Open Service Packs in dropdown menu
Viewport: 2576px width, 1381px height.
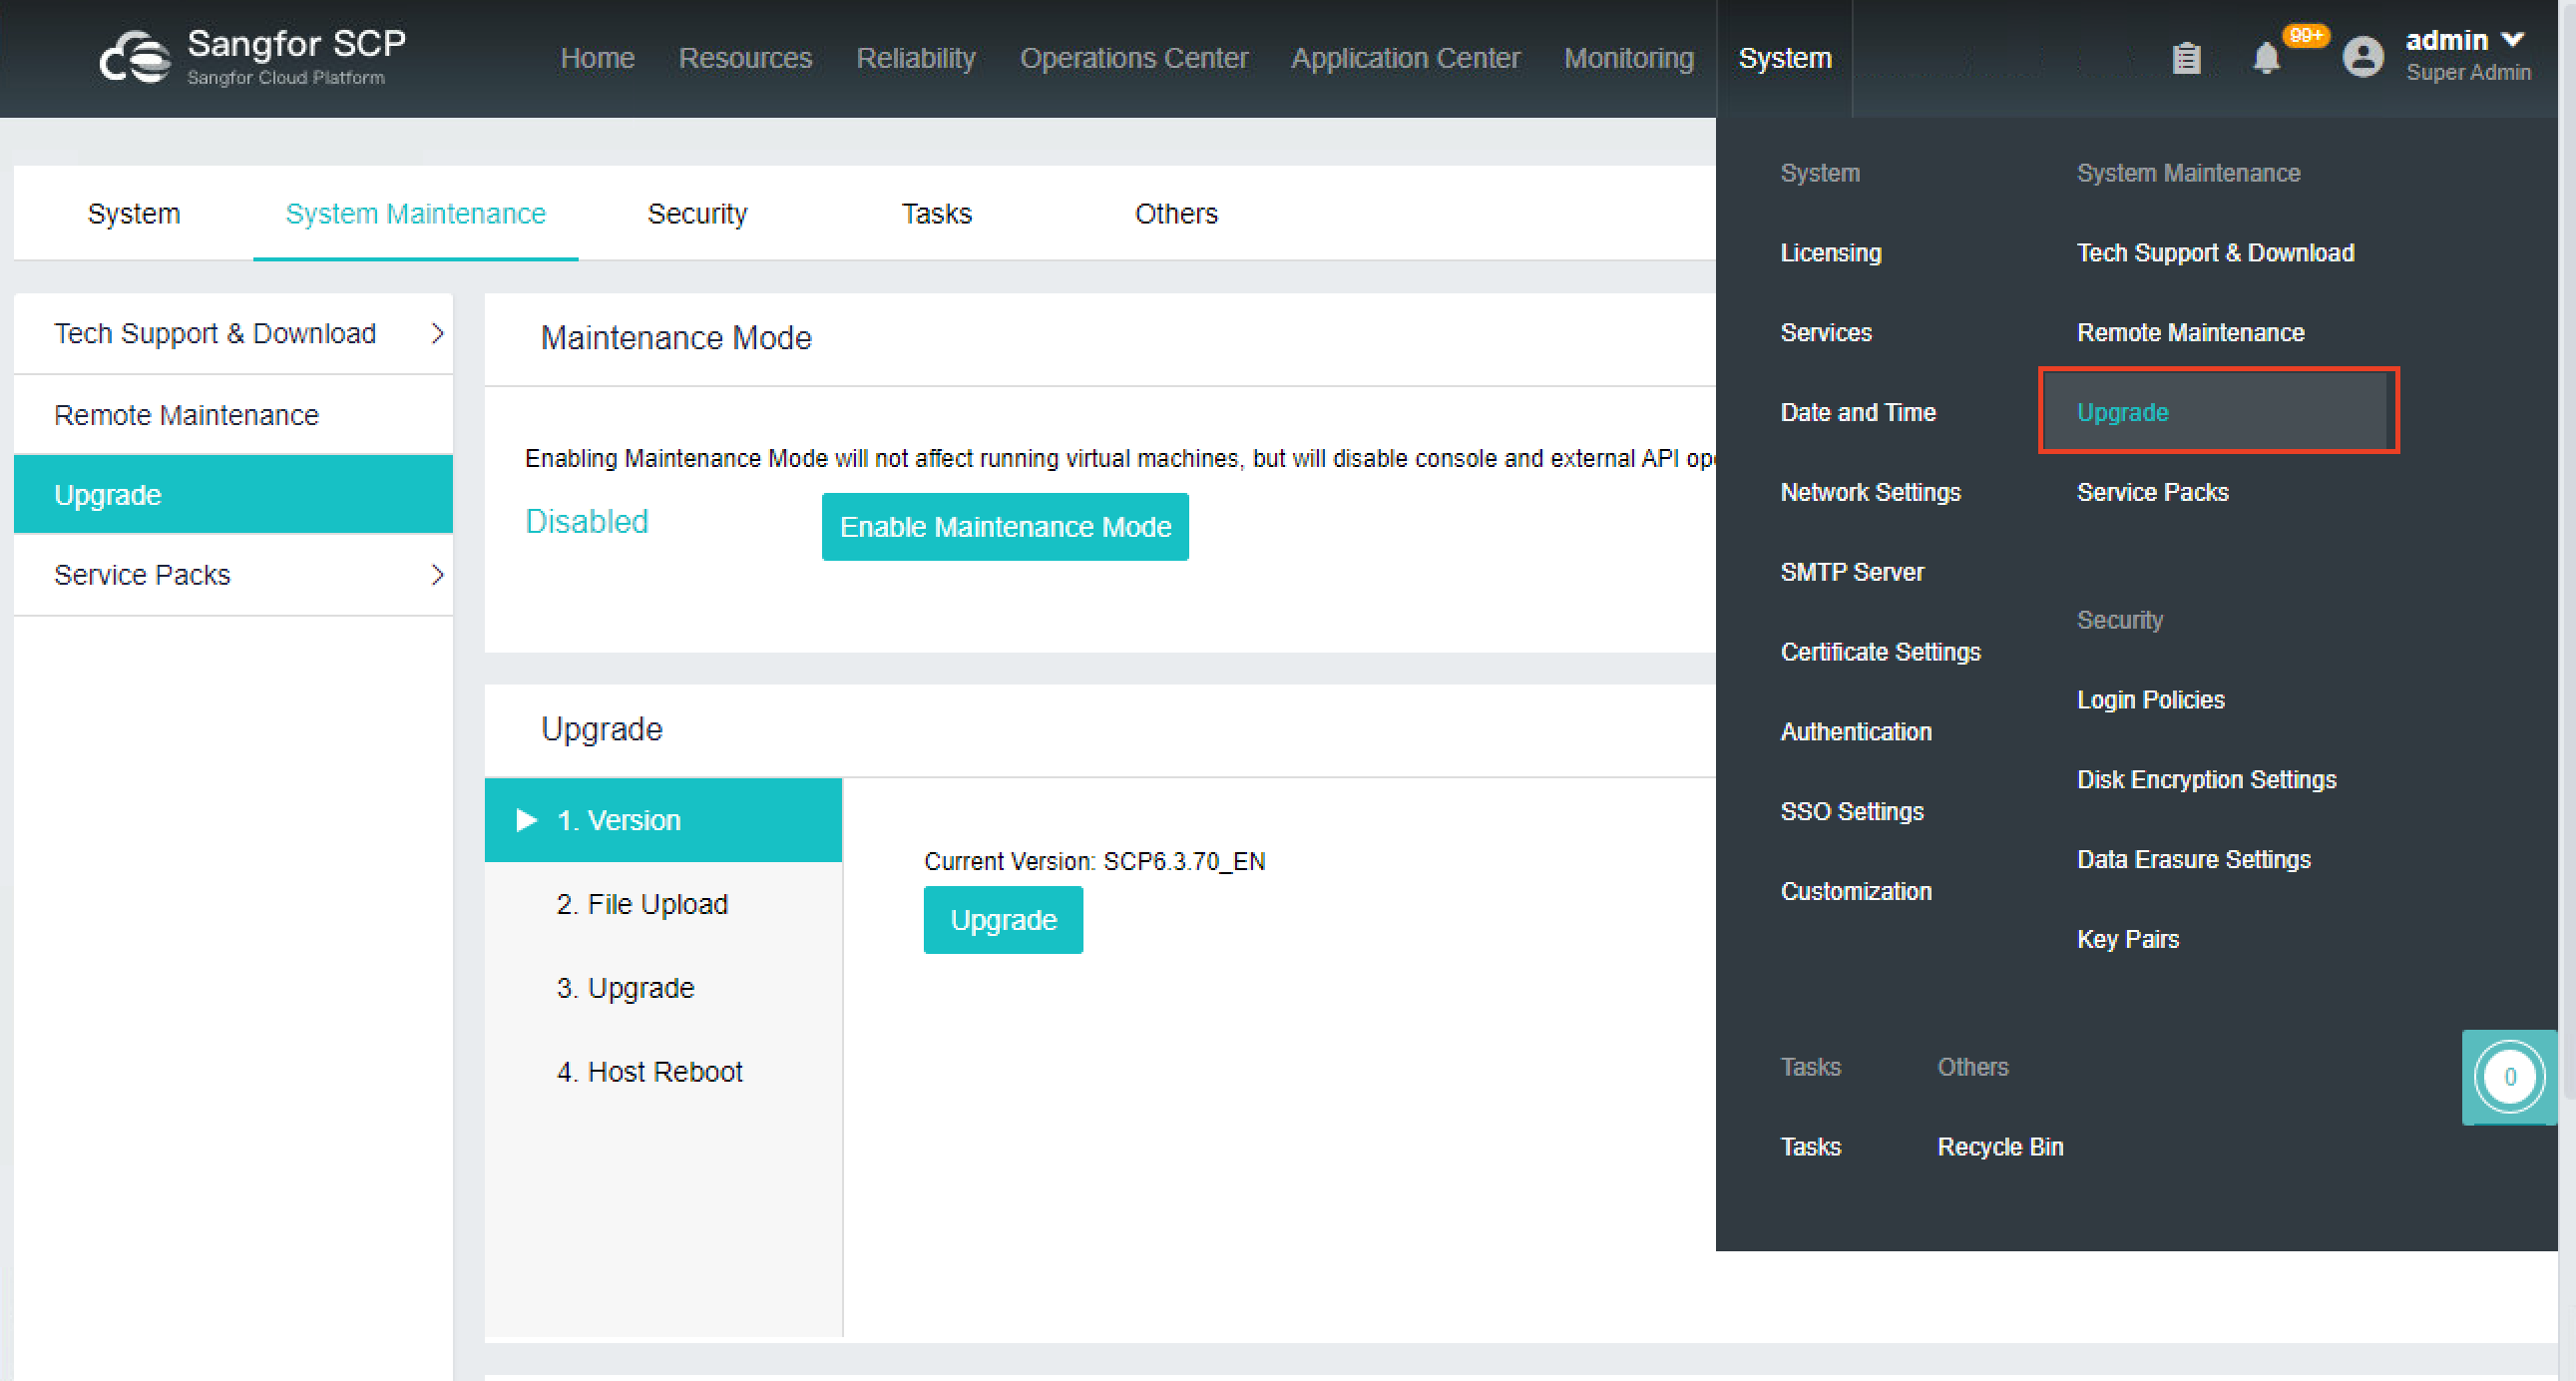pos(2153,493)
